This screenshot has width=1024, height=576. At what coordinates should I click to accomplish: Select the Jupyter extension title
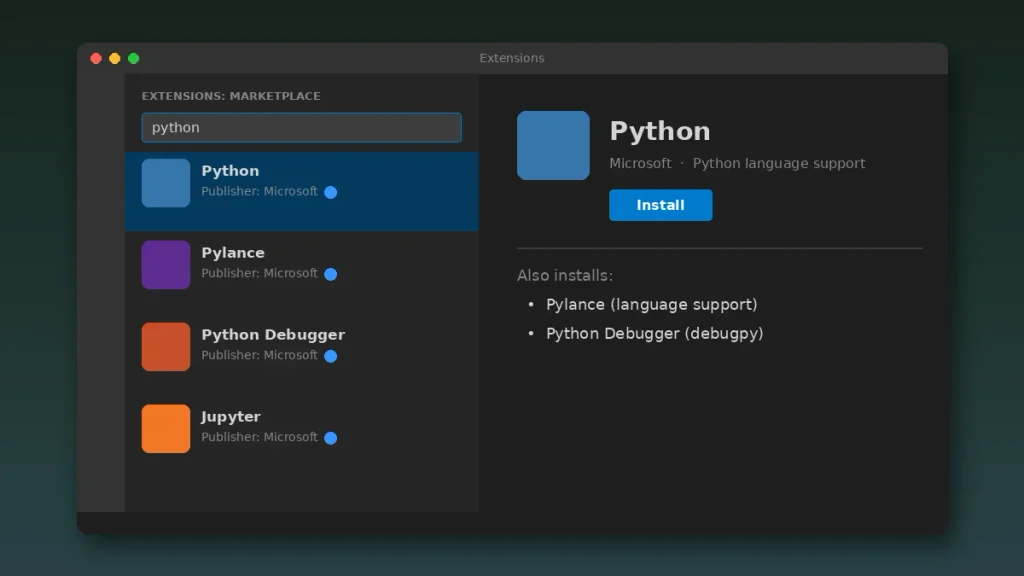tap(231, 417)
